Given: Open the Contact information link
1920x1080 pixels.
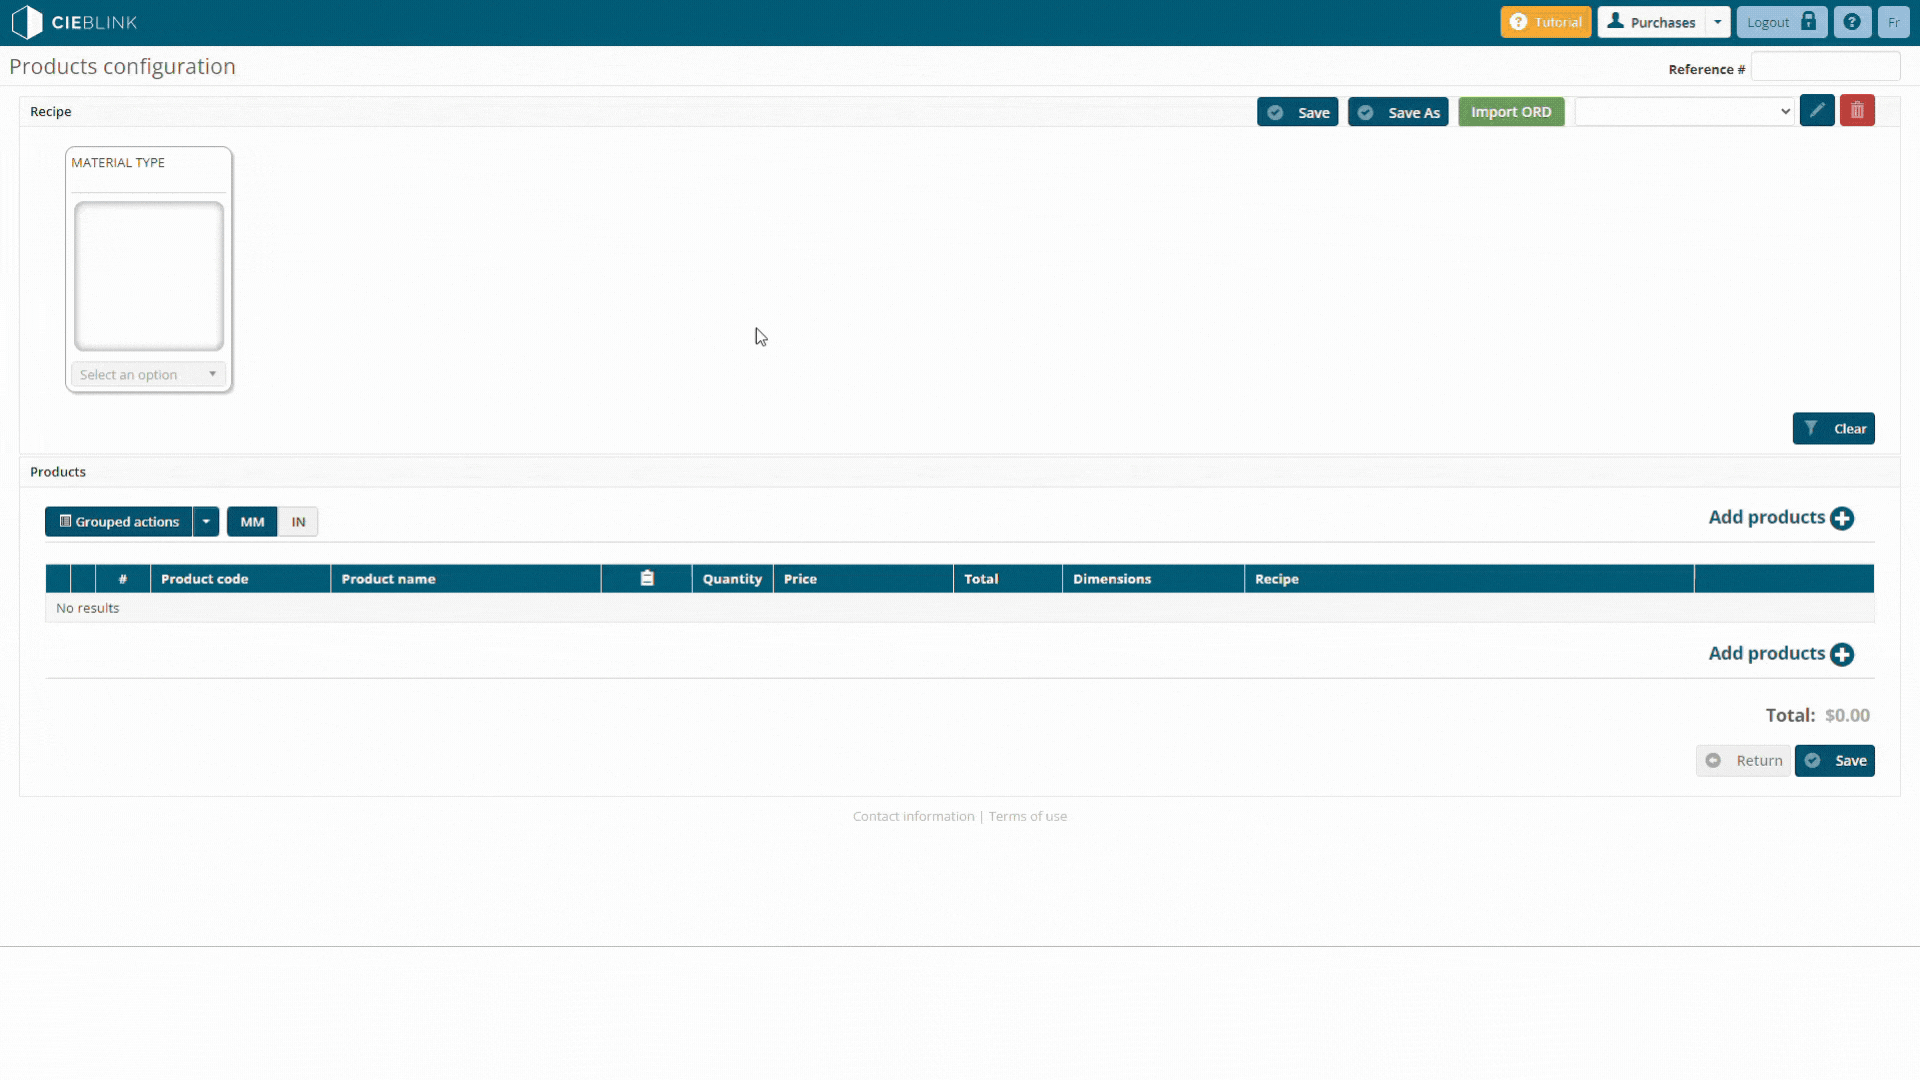Looking at the screenshot, I should pyautogui.click(x=913, y=816).
